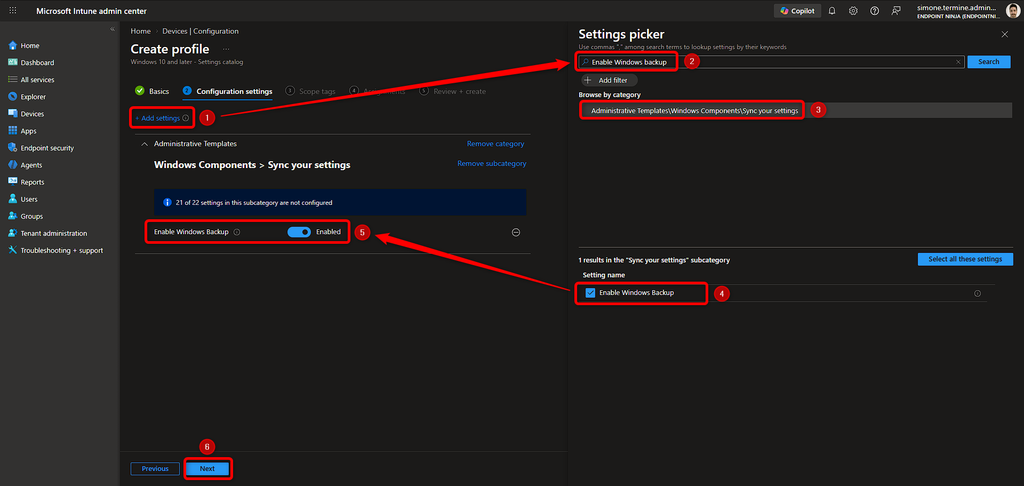Select Sync your settings category row
Image resolution: width=1024 pixels, height=486 pixels.
(795, 110)
